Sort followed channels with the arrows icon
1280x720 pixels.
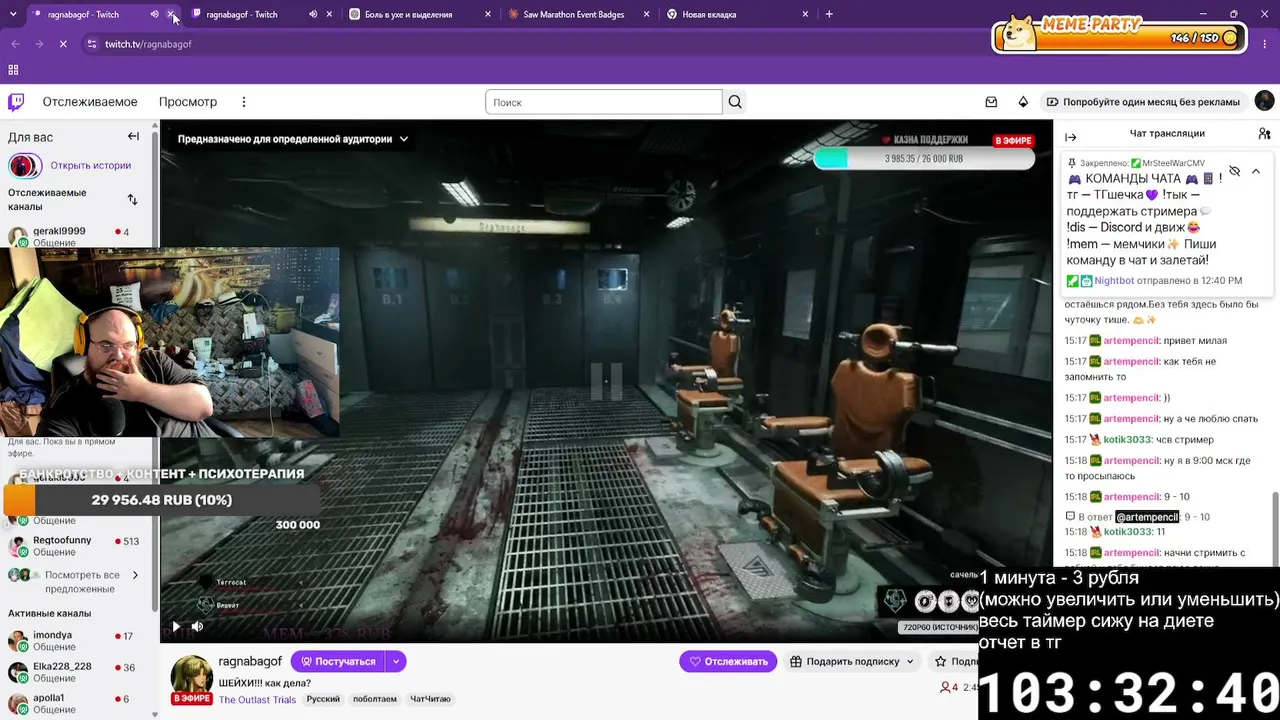(132, 199)
